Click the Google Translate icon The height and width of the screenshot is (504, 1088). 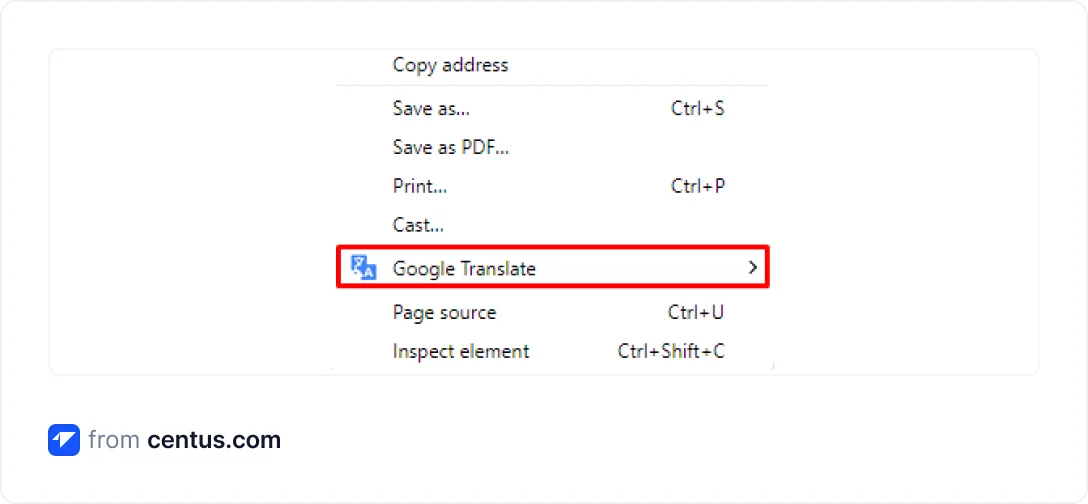pyautogui.click(x=363, y=267)
